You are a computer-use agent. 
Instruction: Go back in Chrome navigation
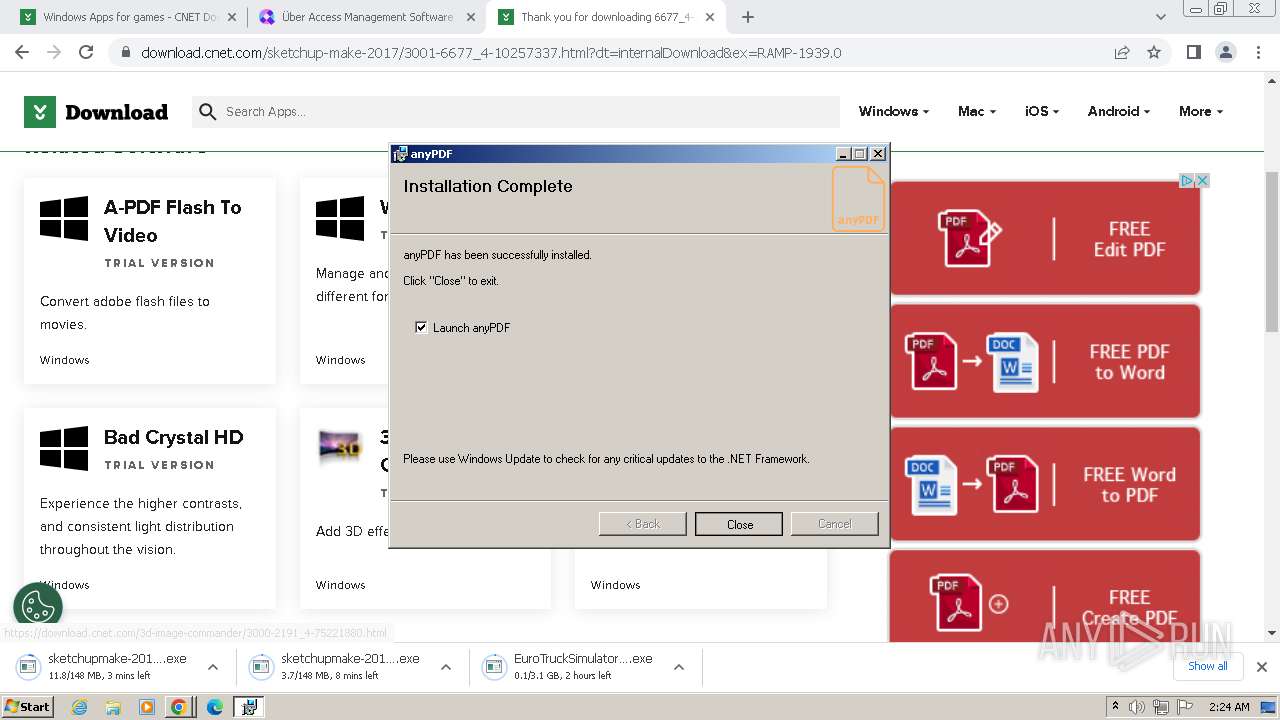point(22,52)
